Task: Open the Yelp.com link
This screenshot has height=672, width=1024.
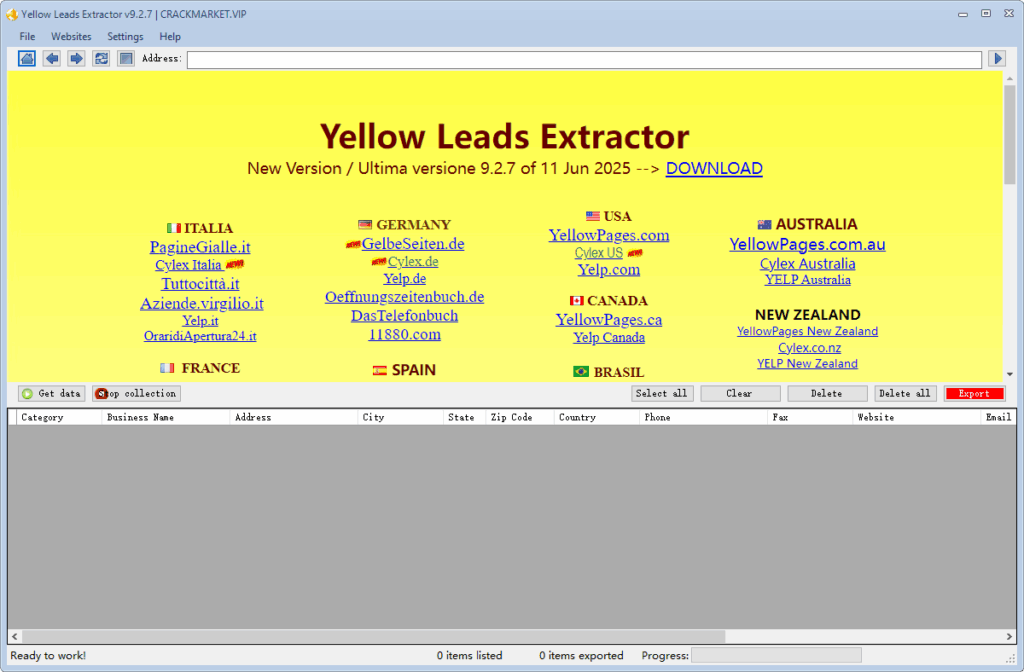Action: tap(609, 269)
